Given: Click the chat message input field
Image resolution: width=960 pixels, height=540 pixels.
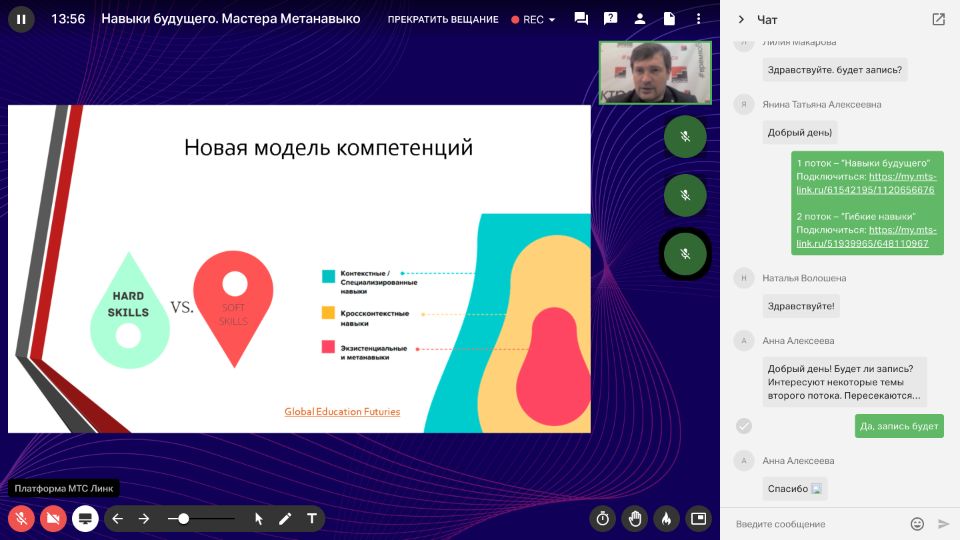Looking at the screenshot, I should tap(817, 524).
